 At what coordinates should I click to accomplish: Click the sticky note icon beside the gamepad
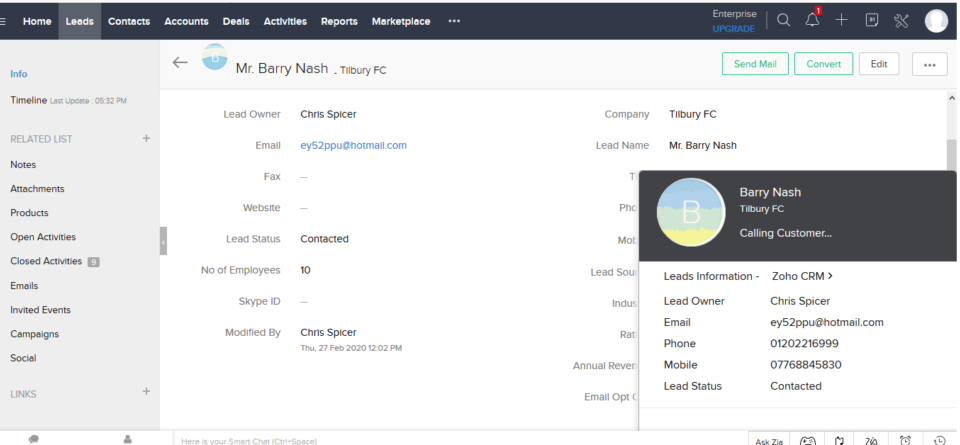[840, 440]
